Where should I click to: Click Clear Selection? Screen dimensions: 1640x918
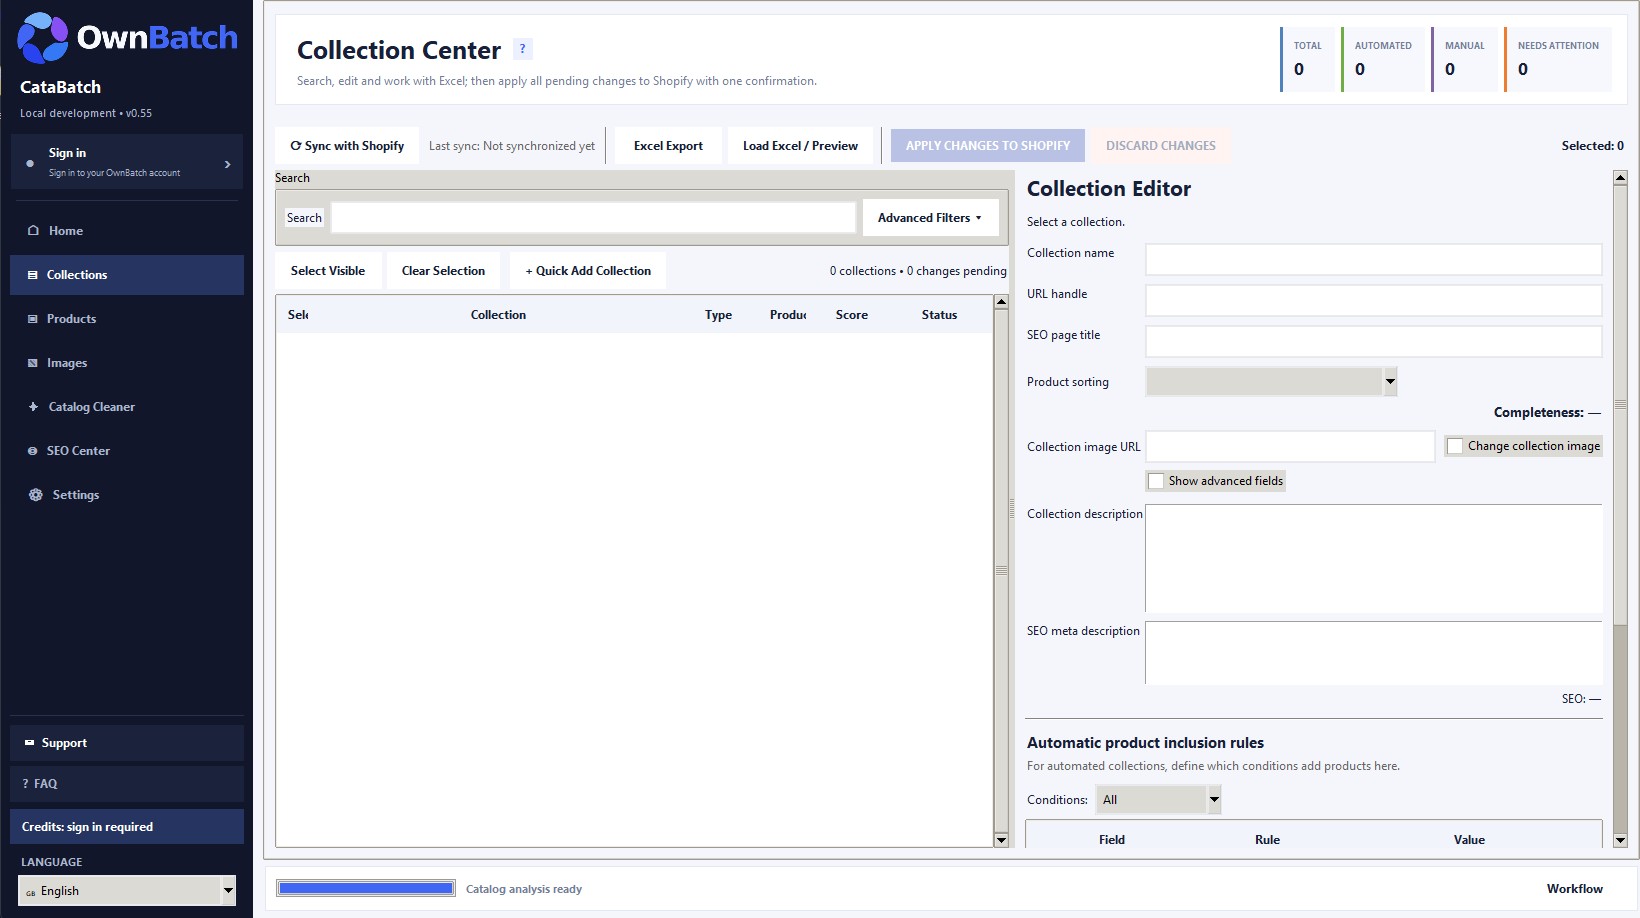[443, 271]
